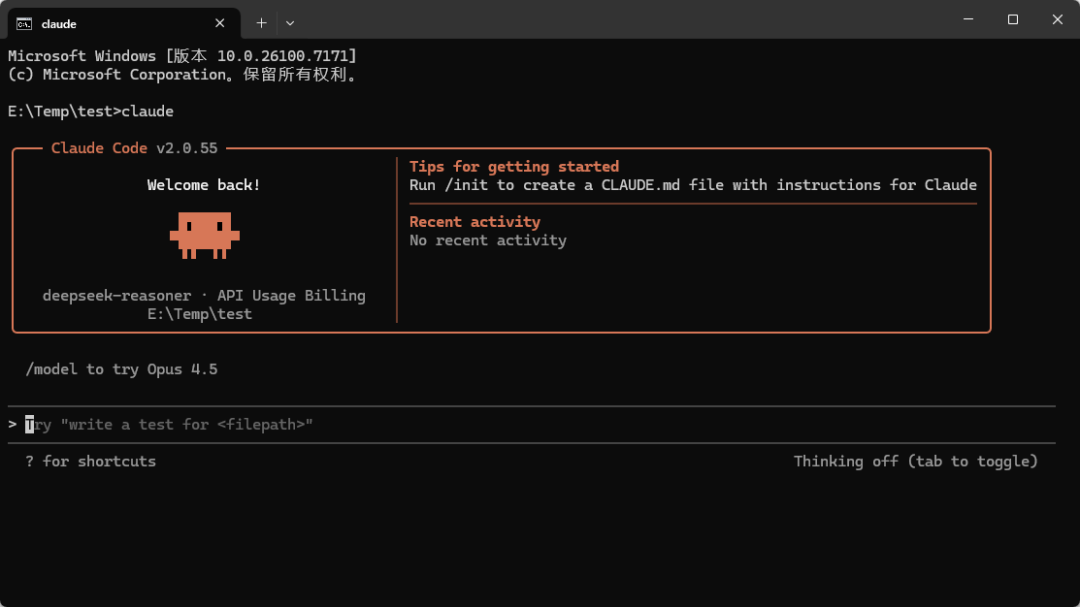The width and height of the screenshot is (1080, 607).
Task: Toggle Thinking off status in the status bar
Action: click(x=916, y=461)
